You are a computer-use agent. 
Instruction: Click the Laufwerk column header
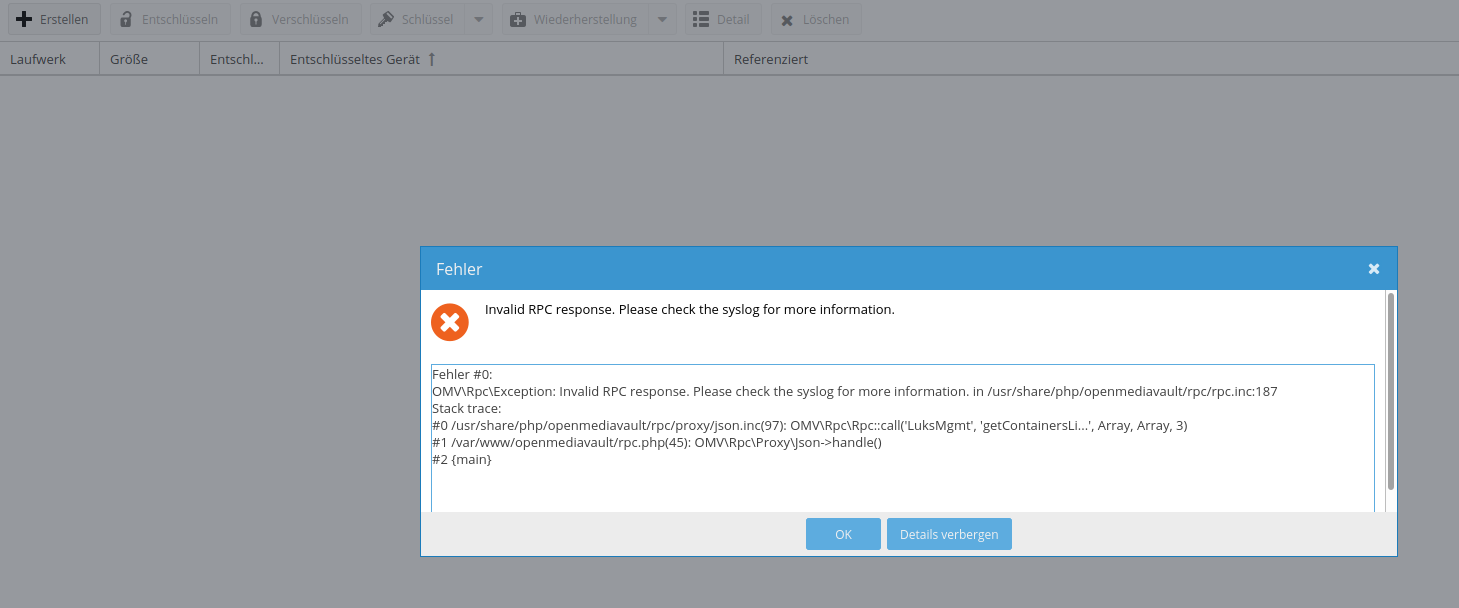click(38, 58)
